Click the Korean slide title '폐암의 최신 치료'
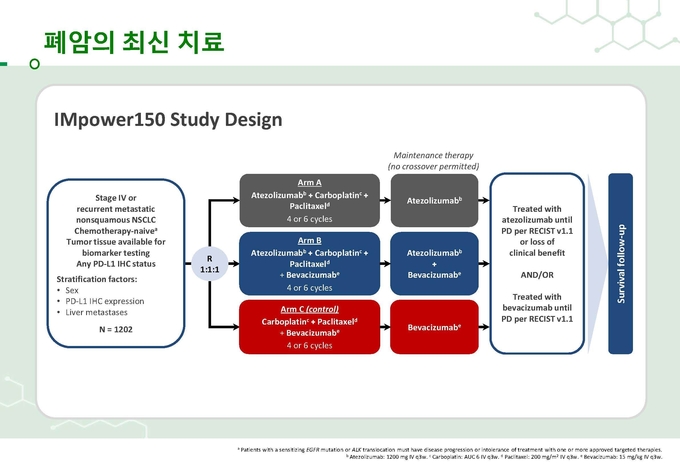Viewport: 680px width, 471px height. click(134, 43)
